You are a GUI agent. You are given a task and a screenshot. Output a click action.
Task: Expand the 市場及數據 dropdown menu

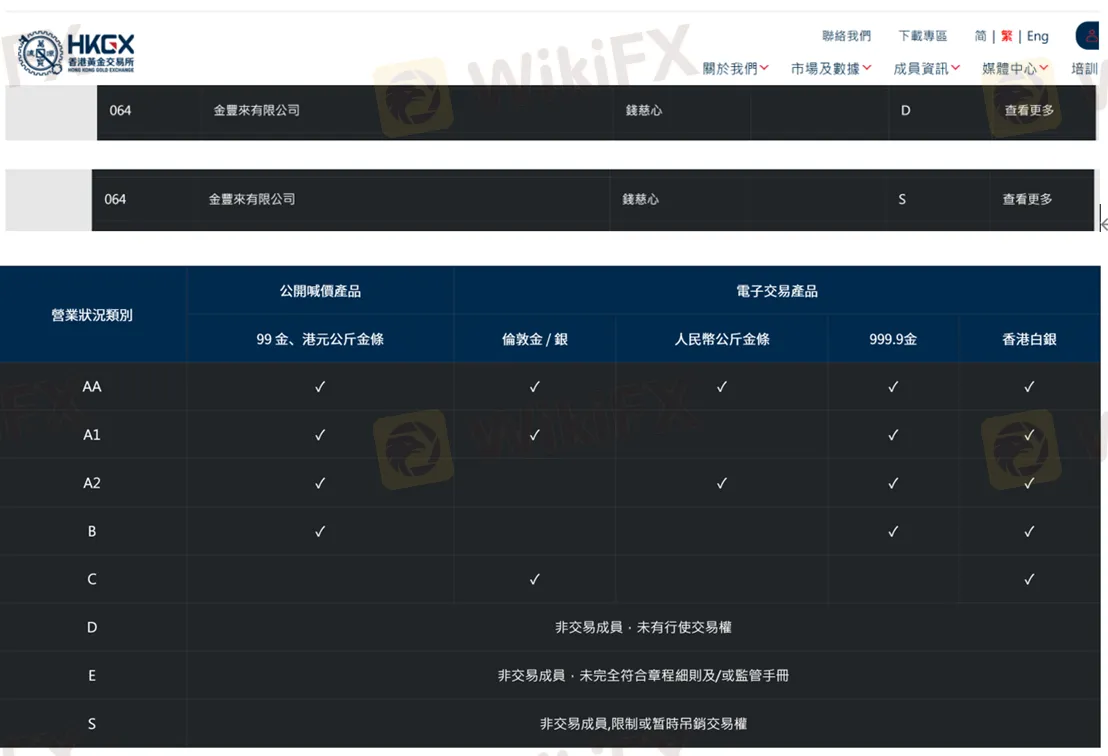(830, 69)
